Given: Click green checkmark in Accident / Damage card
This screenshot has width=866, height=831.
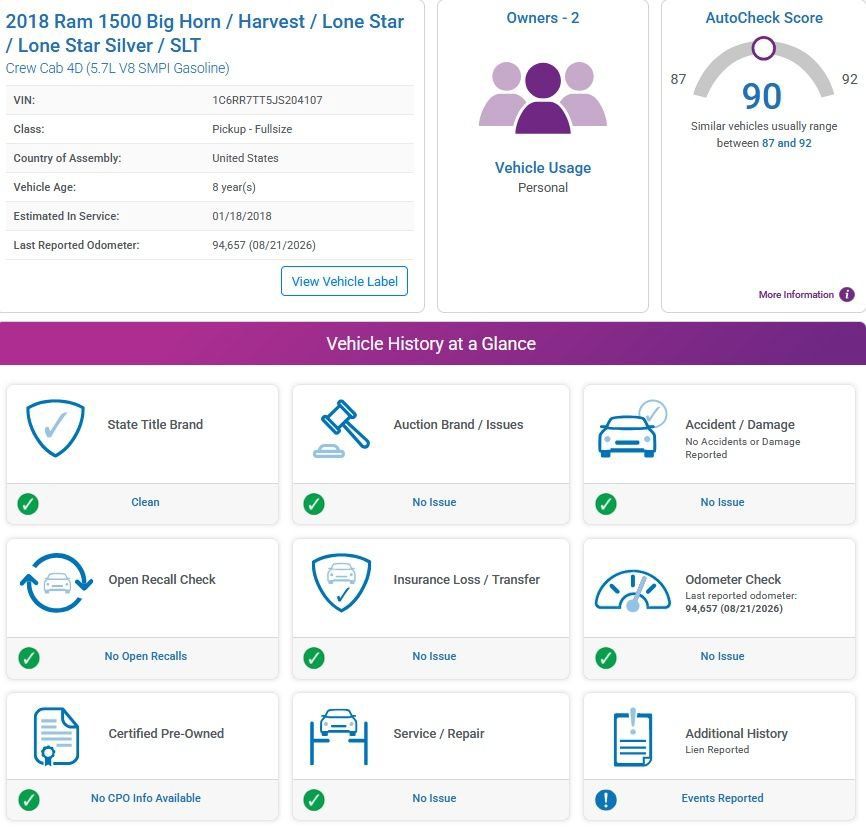Looking at the screenshot, I should pos(606,504).
